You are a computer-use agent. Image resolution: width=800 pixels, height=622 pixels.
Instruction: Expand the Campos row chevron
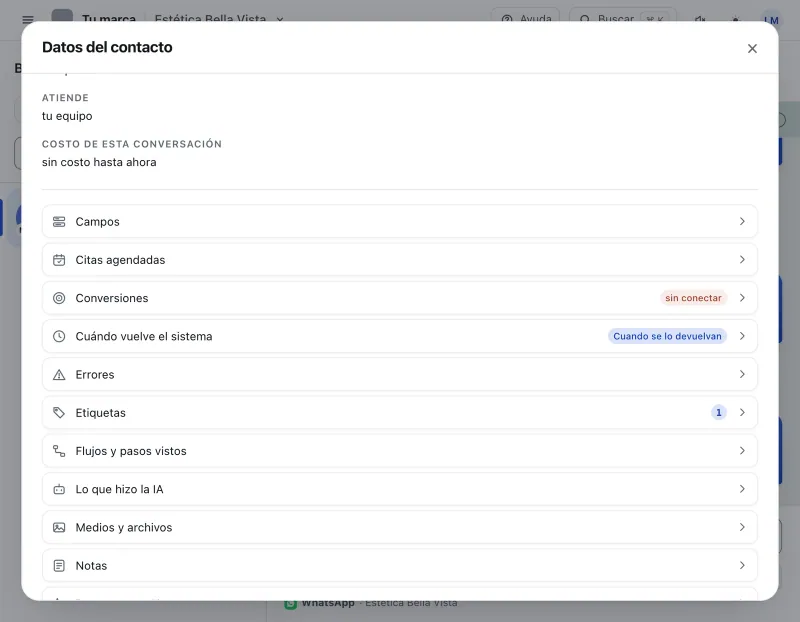[742, 221]
